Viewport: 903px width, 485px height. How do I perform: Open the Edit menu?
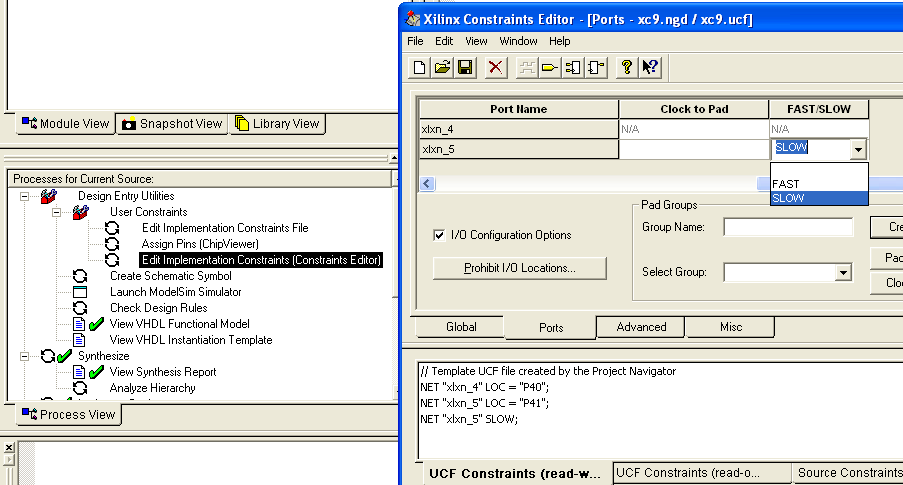[x=443, y=41]
